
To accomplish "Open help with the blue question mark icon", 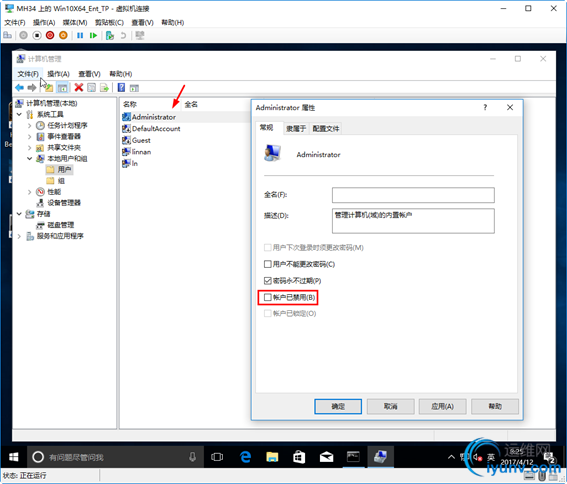I will click(122, 88).
